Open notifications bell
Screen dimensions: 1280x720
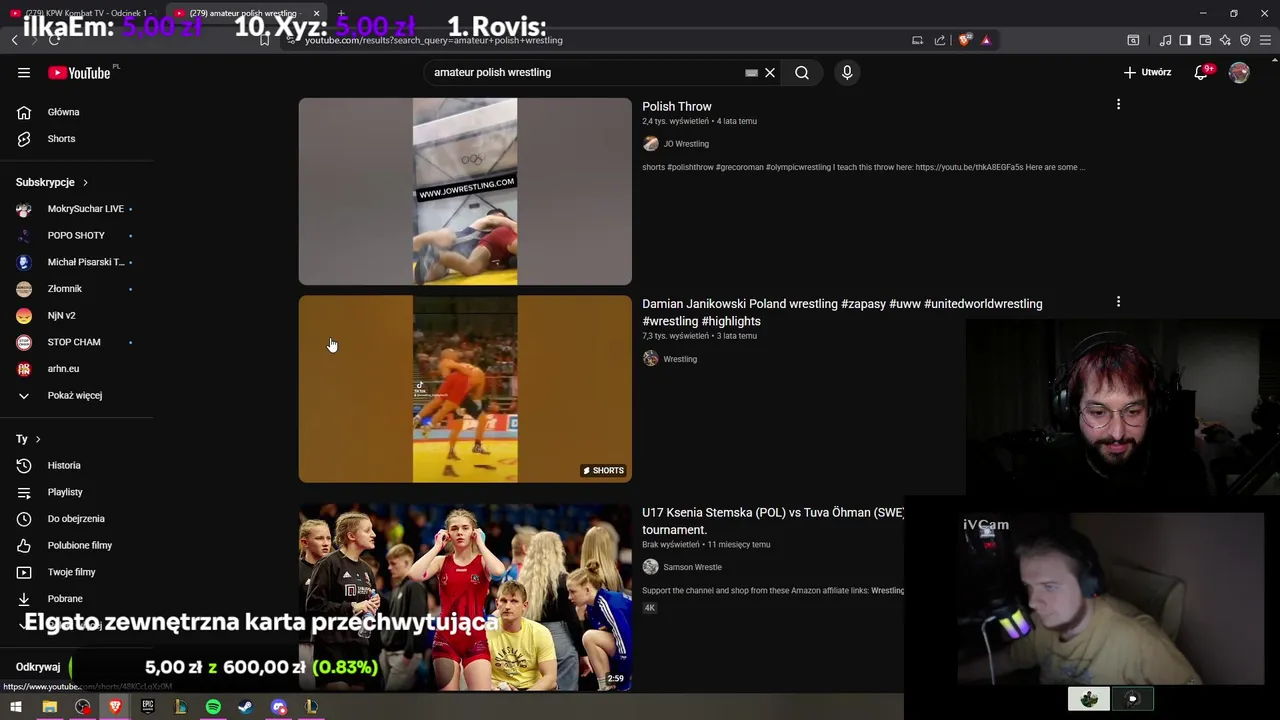tap(1202, 72)
